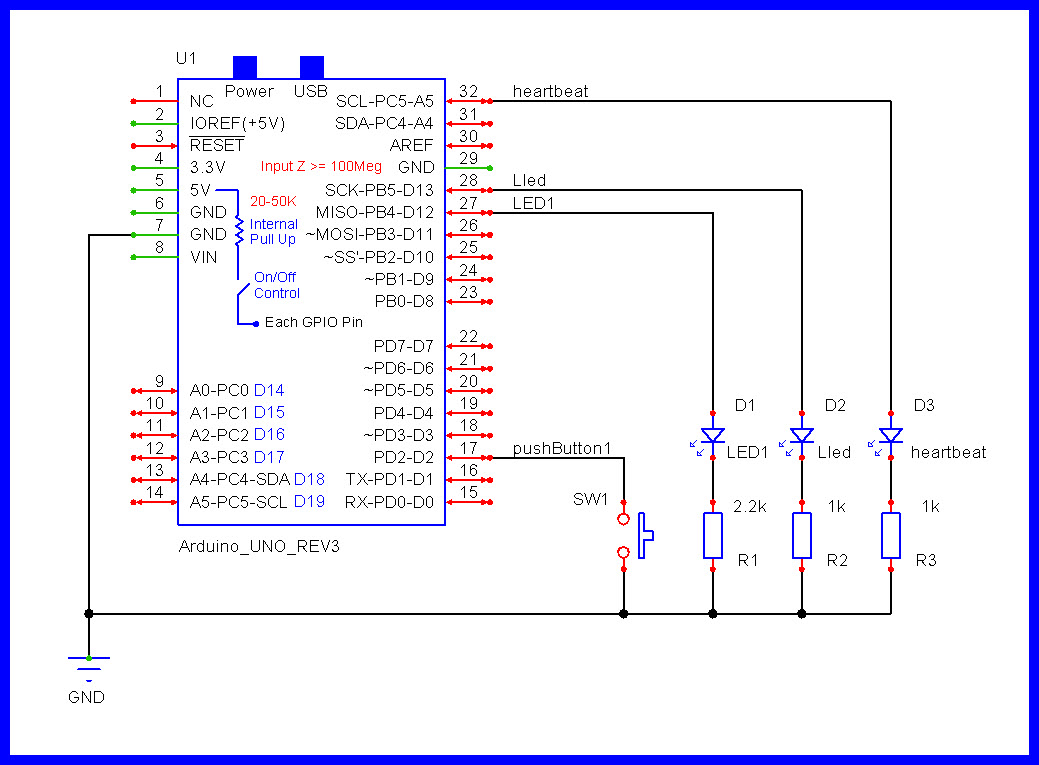Screen dimensions: 1039x765
Task: Click the pushButton1 net label
Action: 561,448
